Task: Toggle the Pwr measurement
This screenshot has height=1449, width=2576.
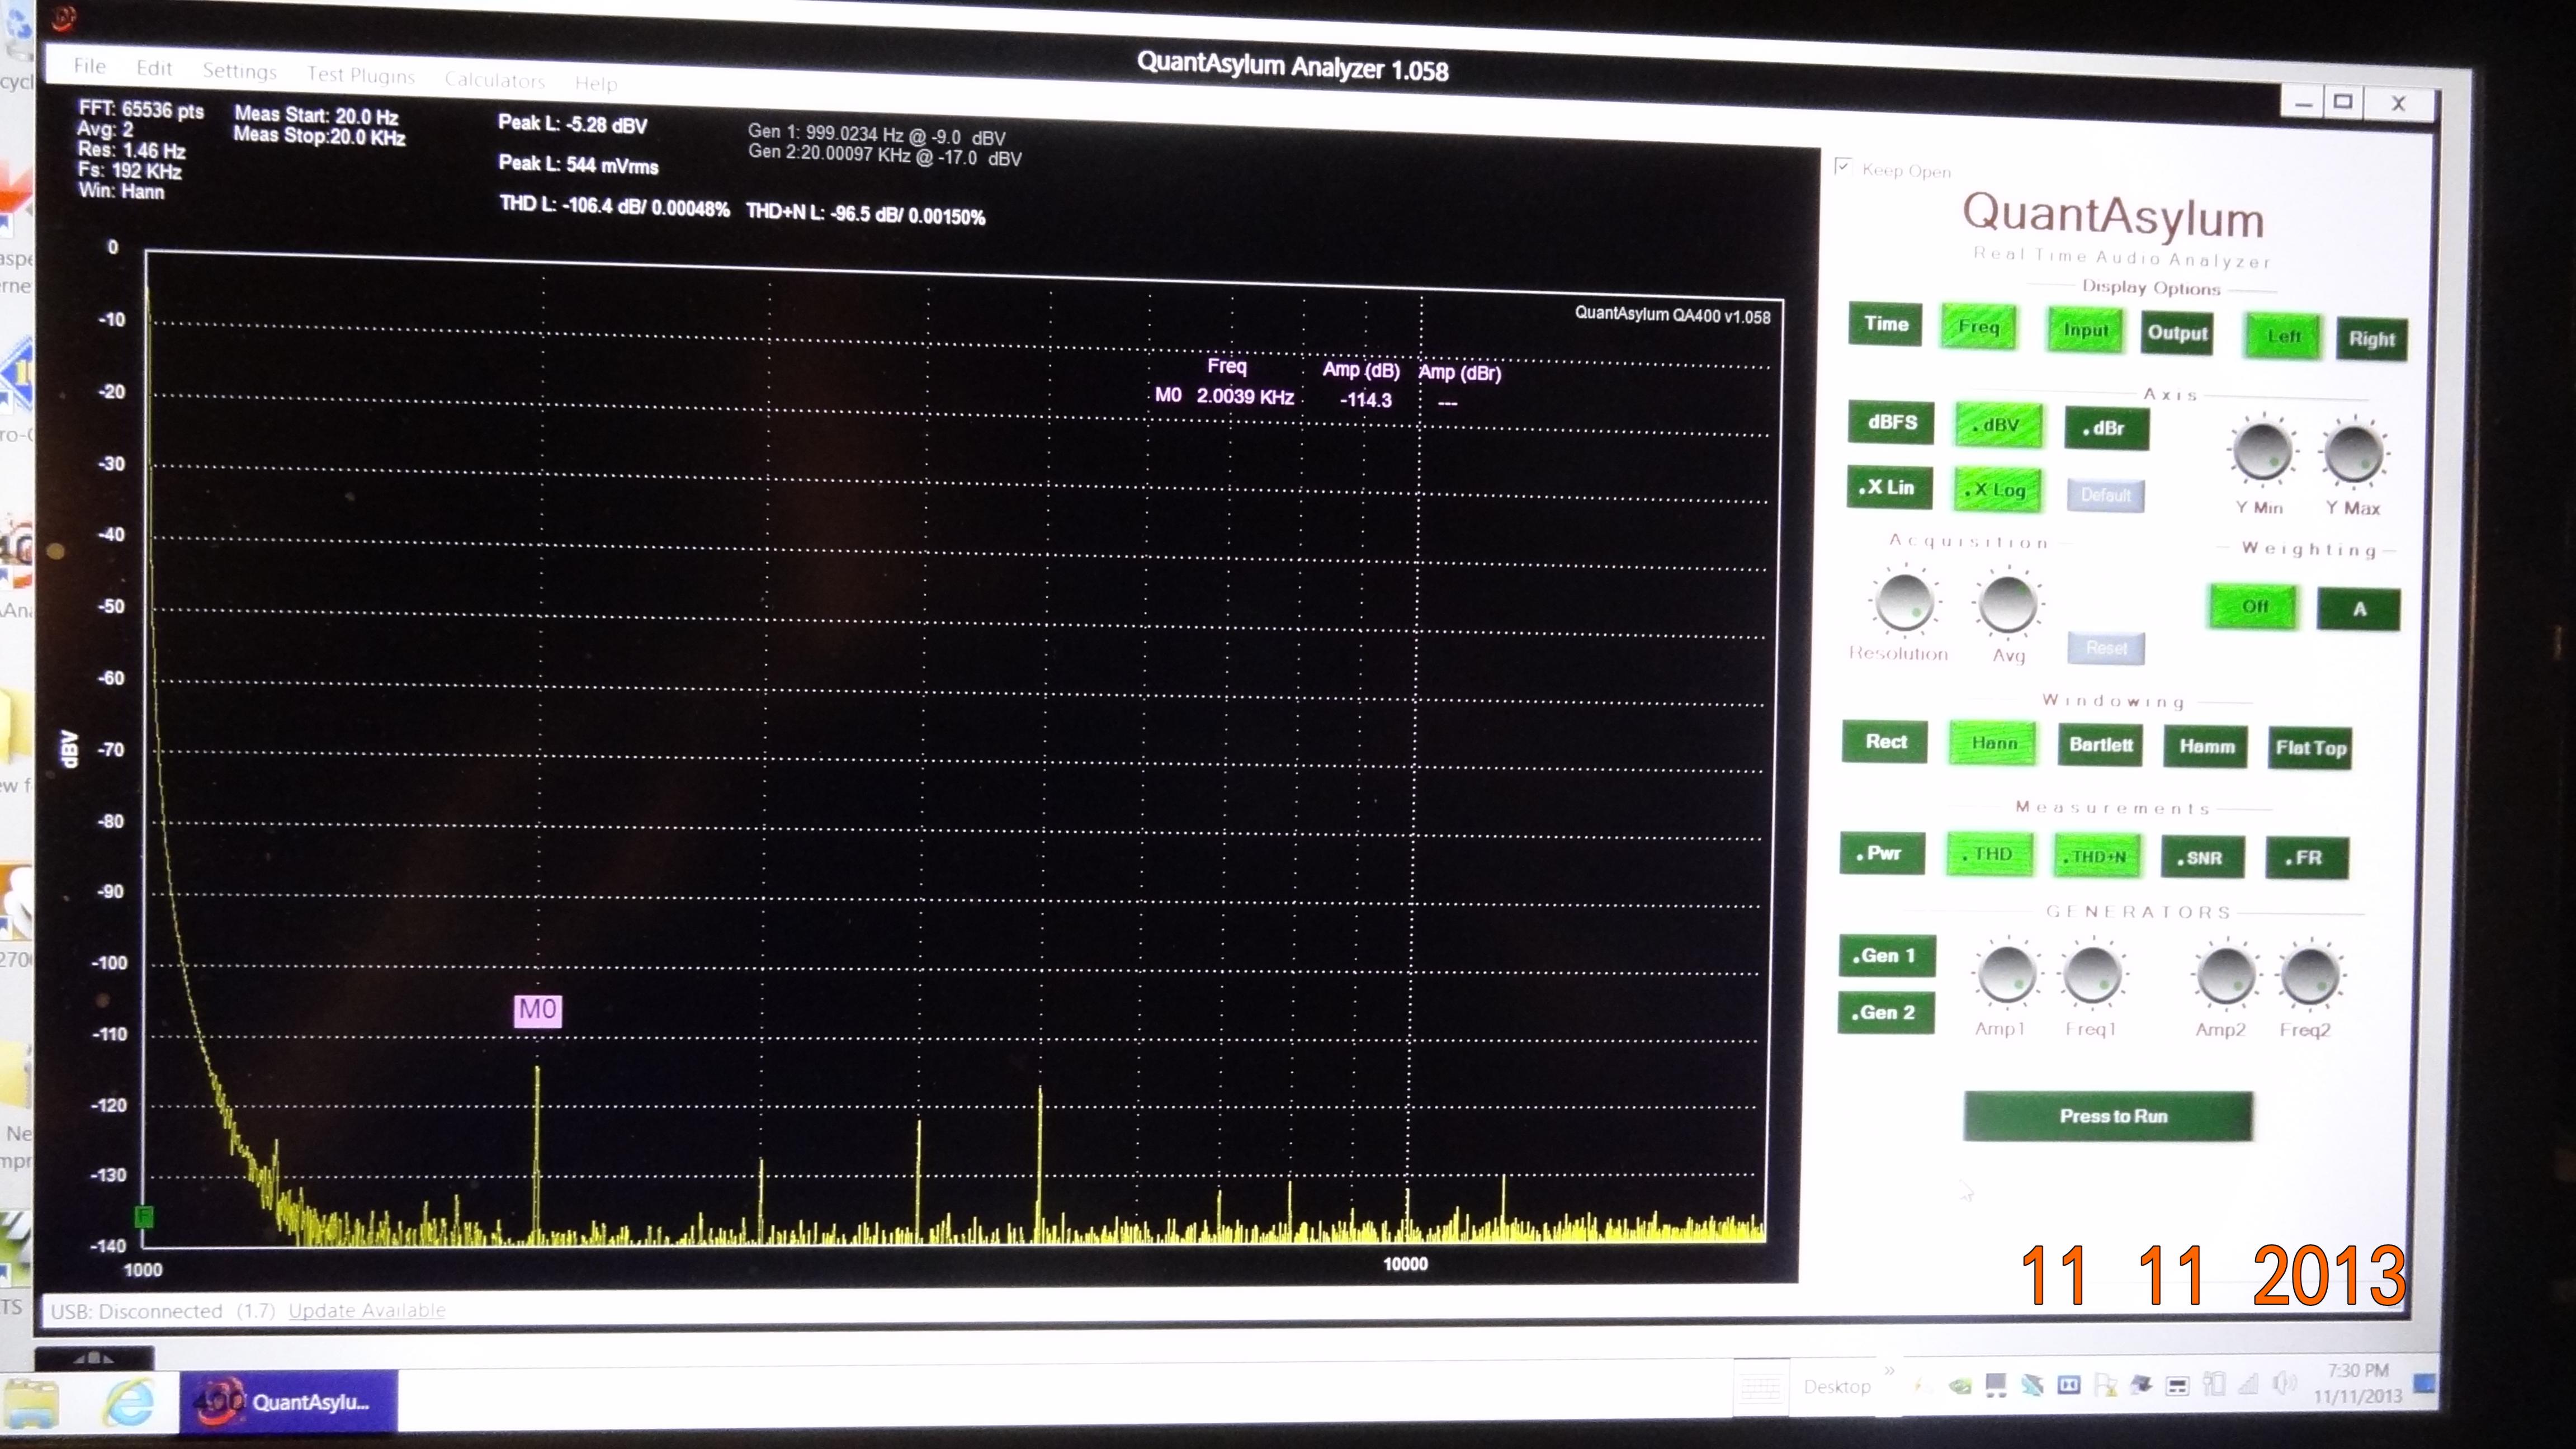Action: [x=1882, y=854]
